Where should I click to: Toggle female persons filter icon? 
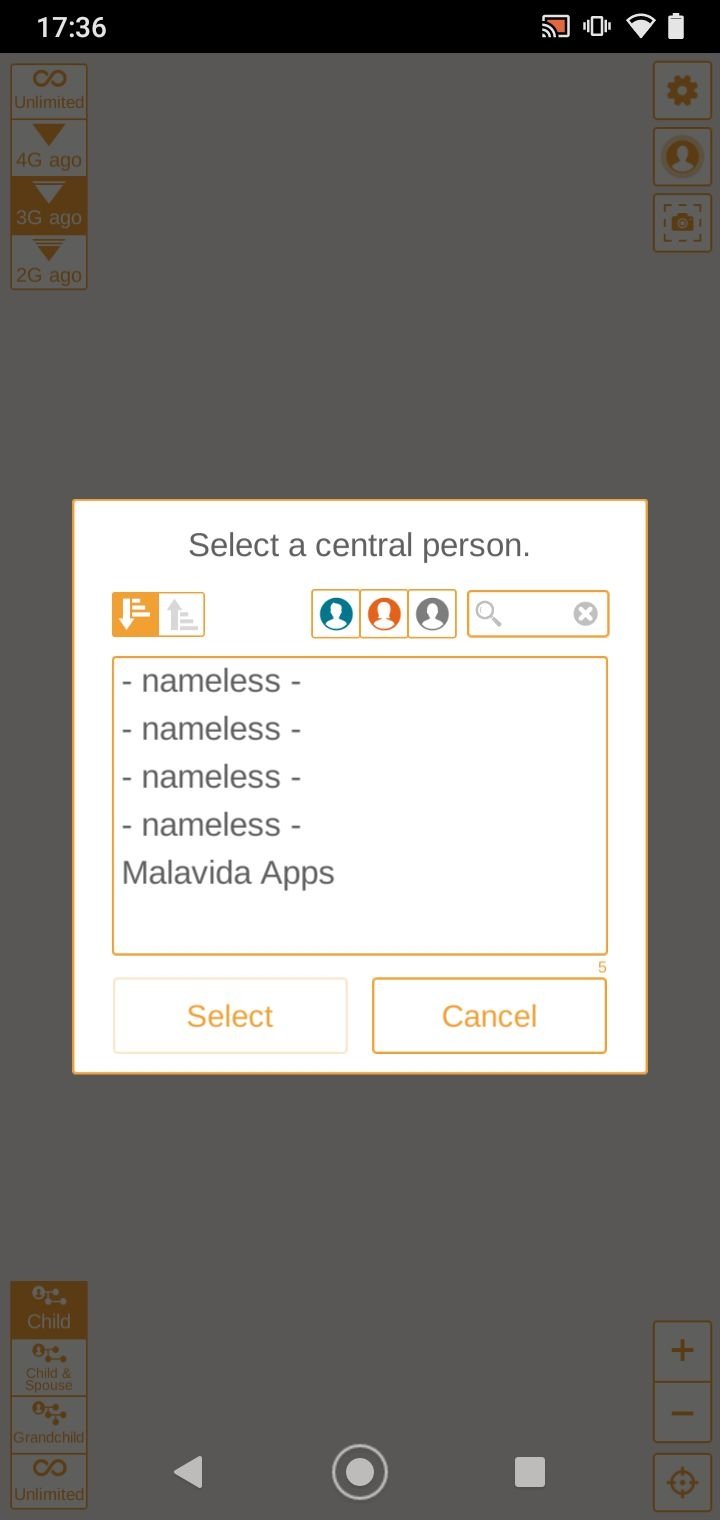point(384,614)
